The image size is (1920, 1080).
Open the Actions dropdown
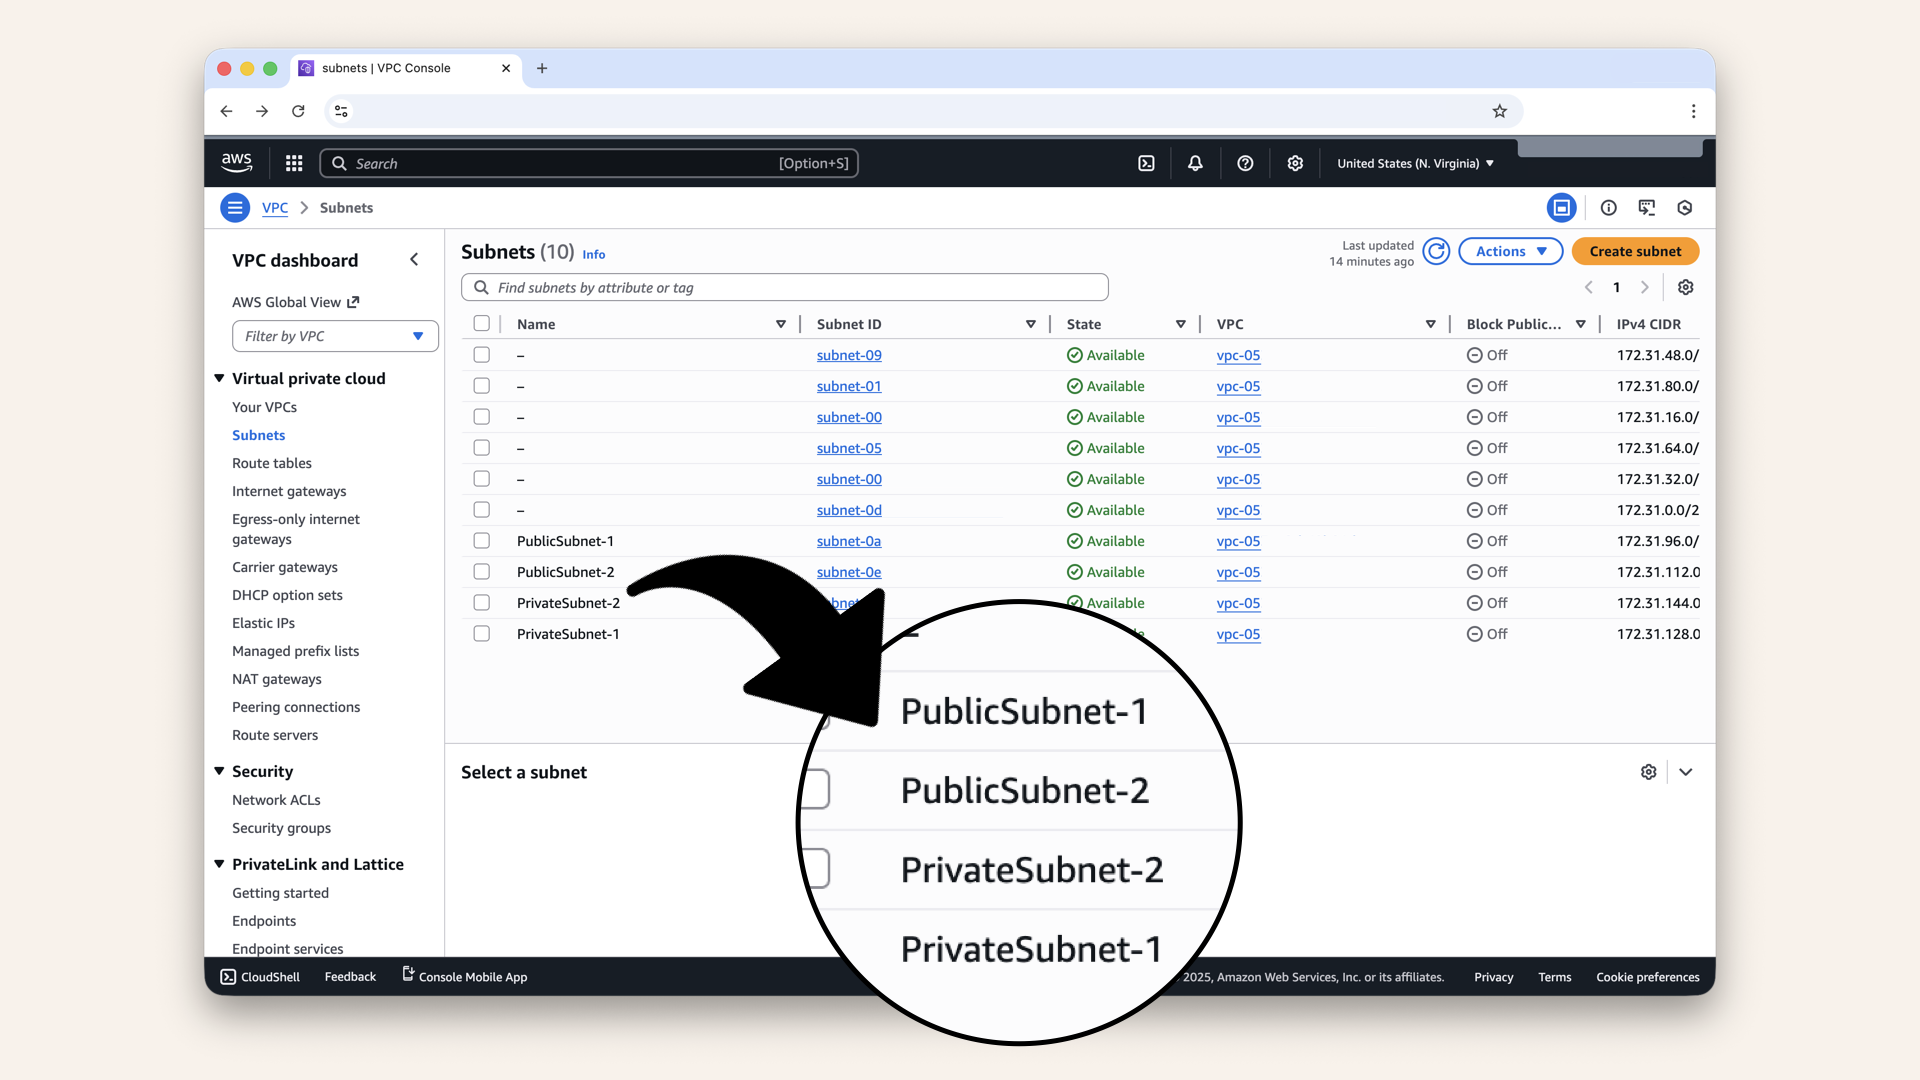click(1510, 251)
